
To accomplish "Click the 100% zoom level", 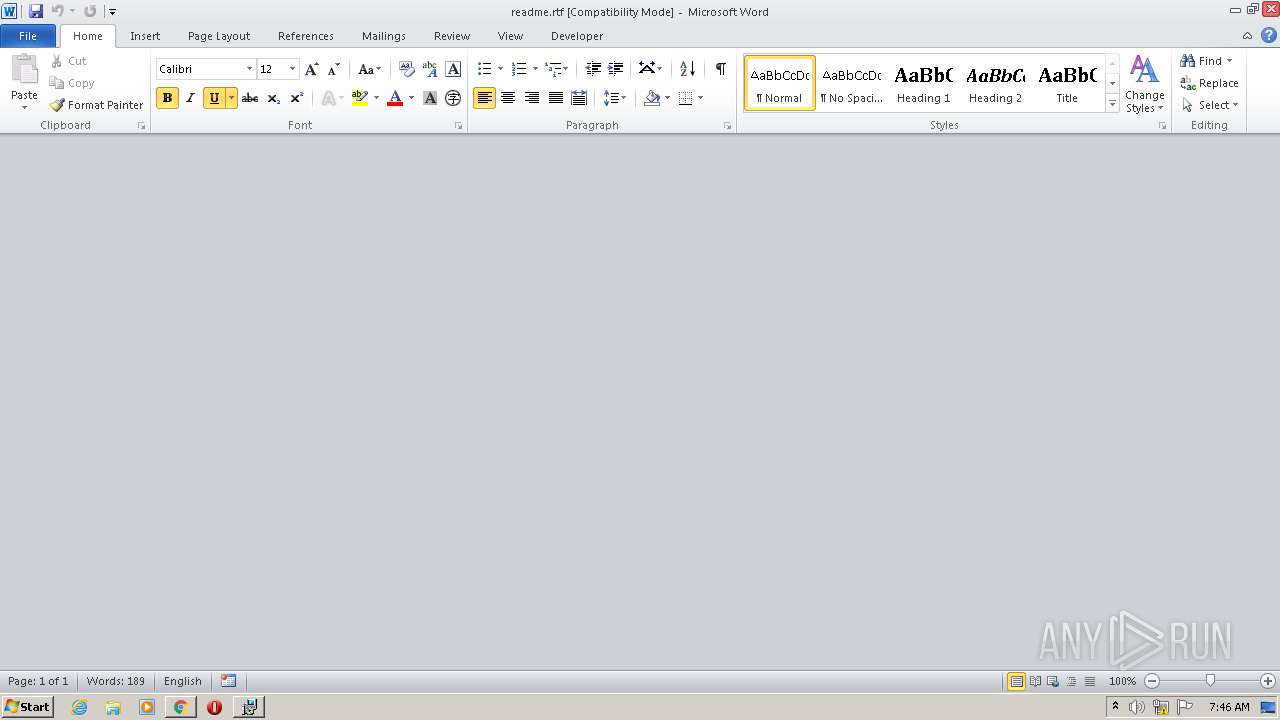I will [1122, 681].
